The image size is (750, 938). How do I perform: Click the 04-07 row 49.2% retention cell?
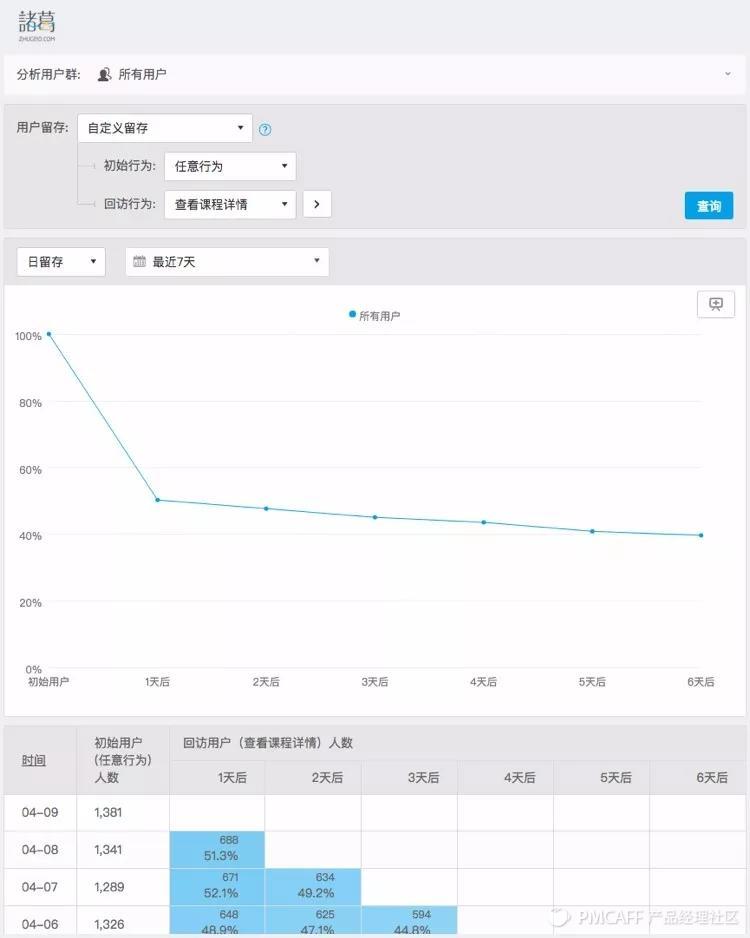(313, 886)
